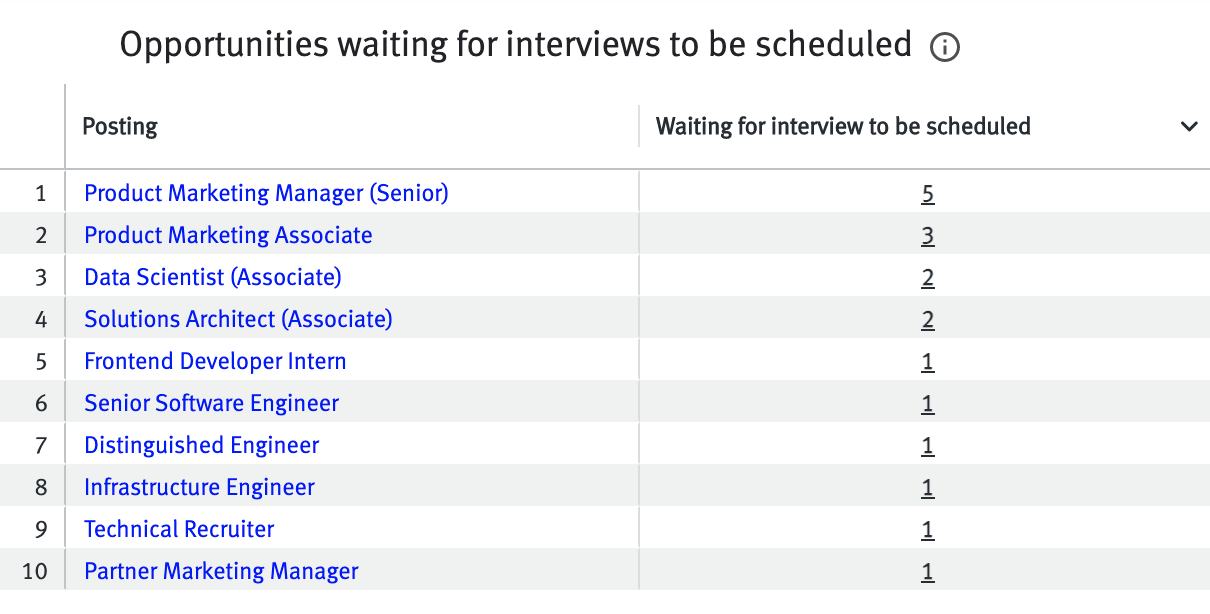Open the Technical Recruiter posting

coord(178,528)
